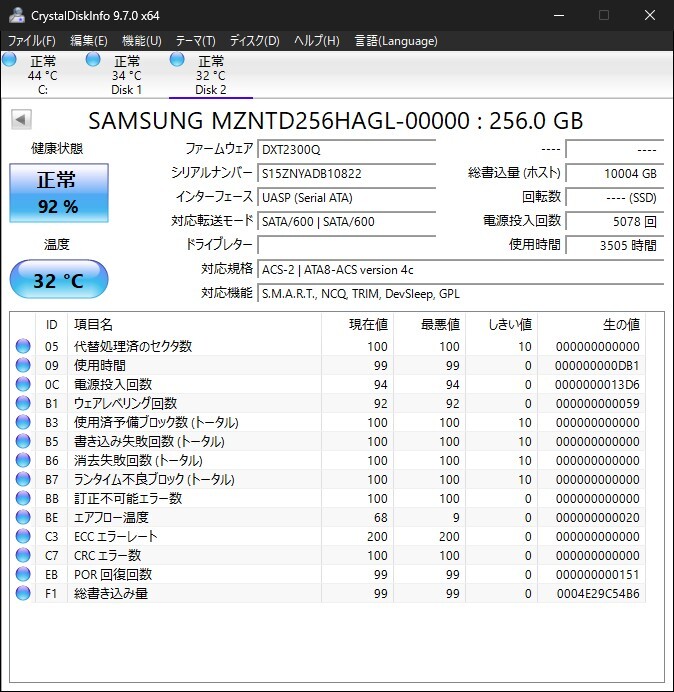This screenshot has width=674, height=692.
Task: Open the 編集(E) menu
Action: click(89, 41)
